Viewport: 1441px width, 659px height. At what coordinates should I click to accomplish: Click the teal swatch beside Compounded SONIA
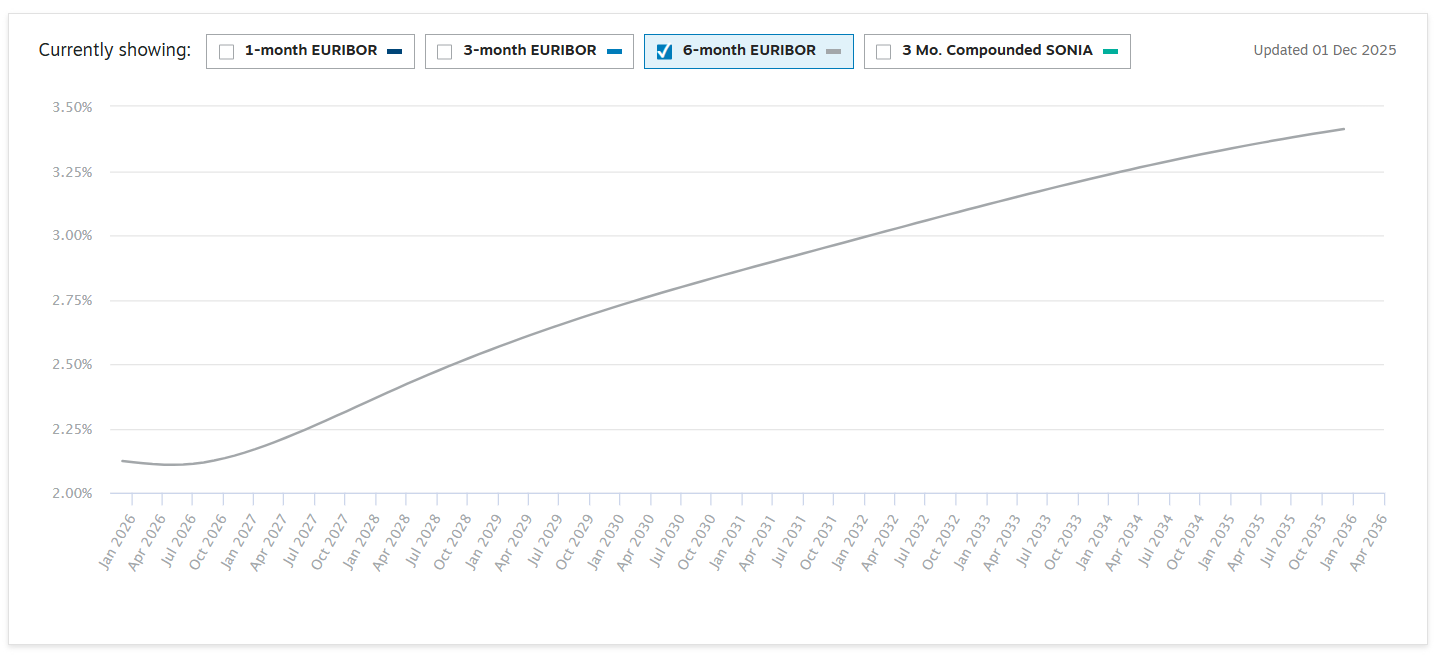1110,51
